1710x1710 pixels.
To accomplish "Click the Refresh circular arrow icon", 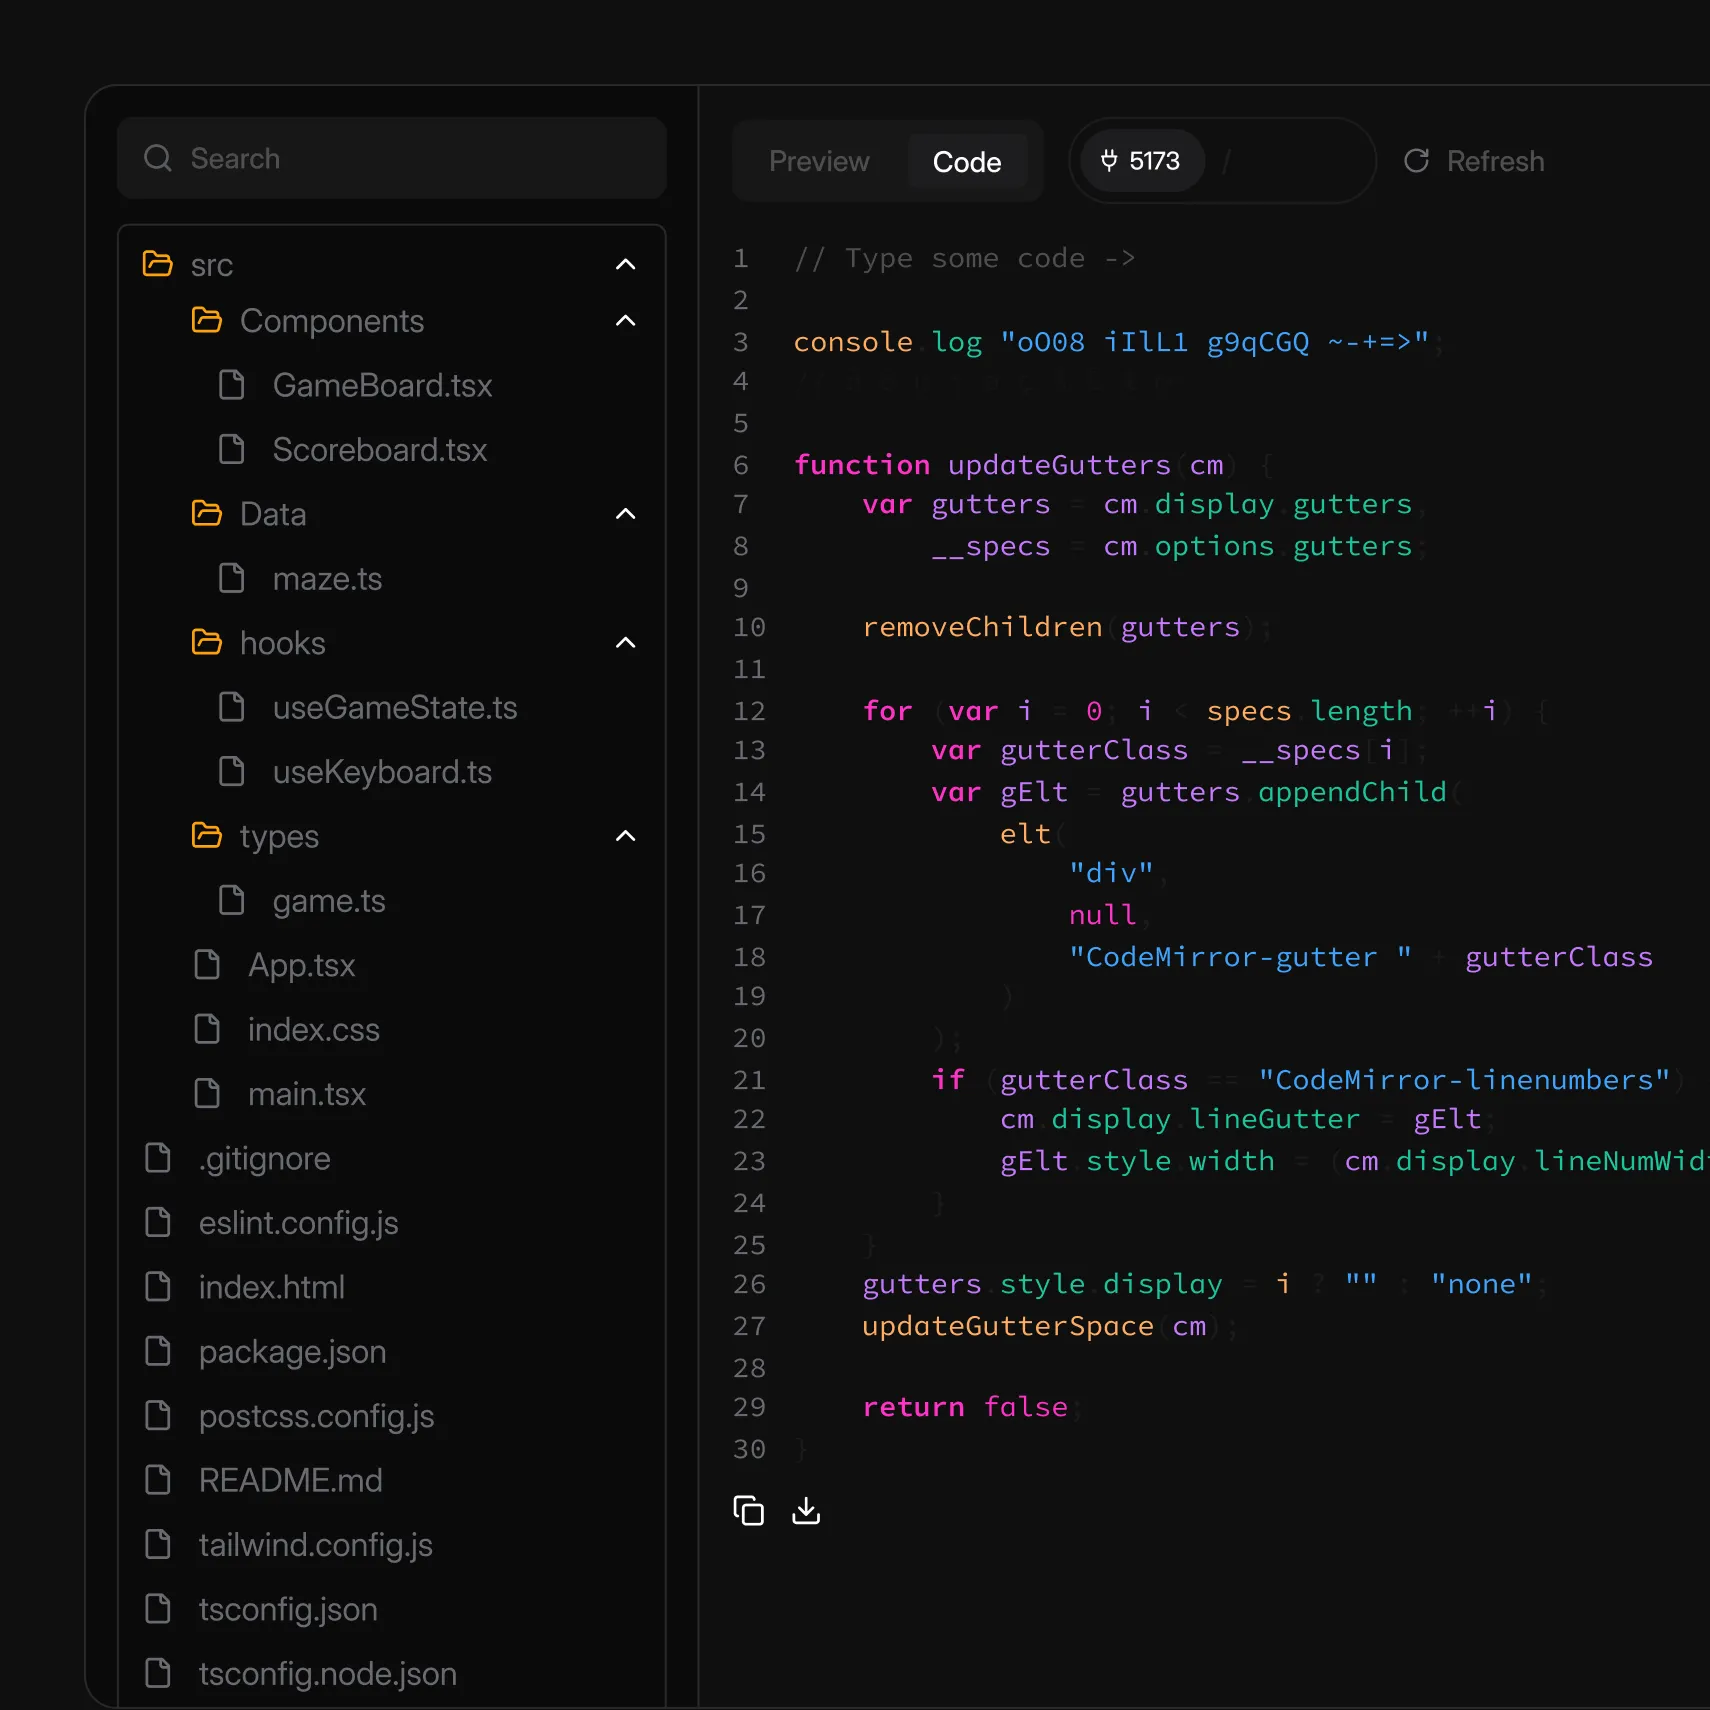I will (x=1416, y=161).
